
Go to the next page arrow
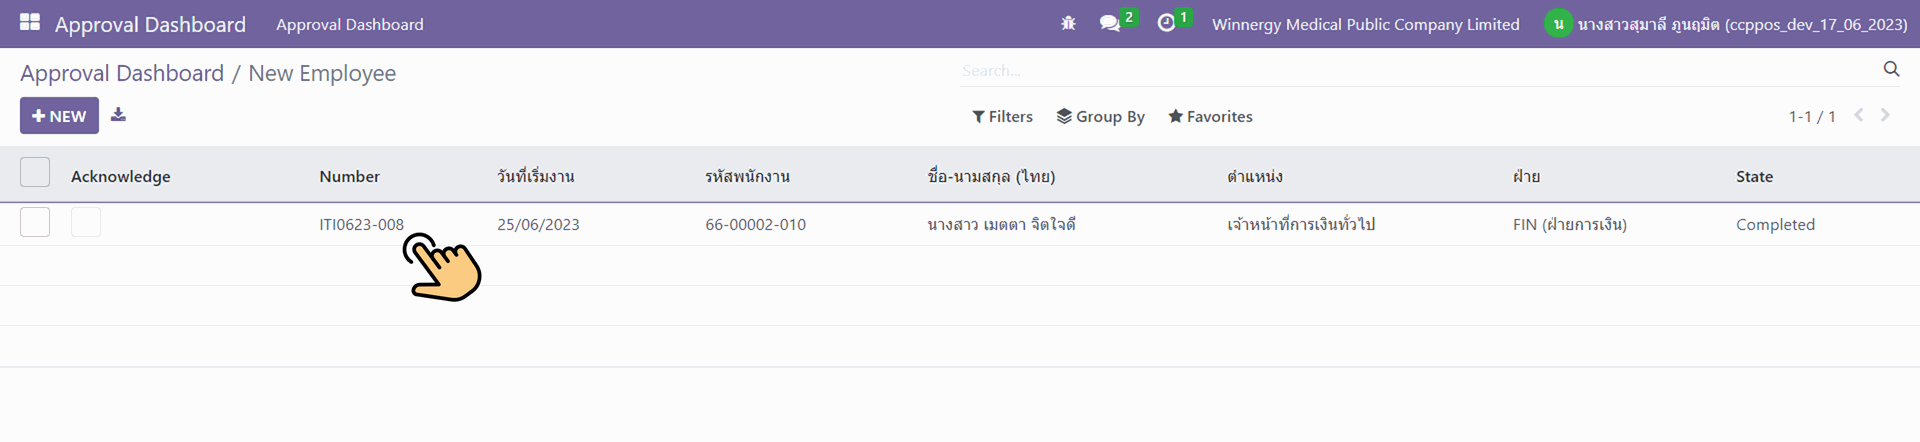[1885, 115]
